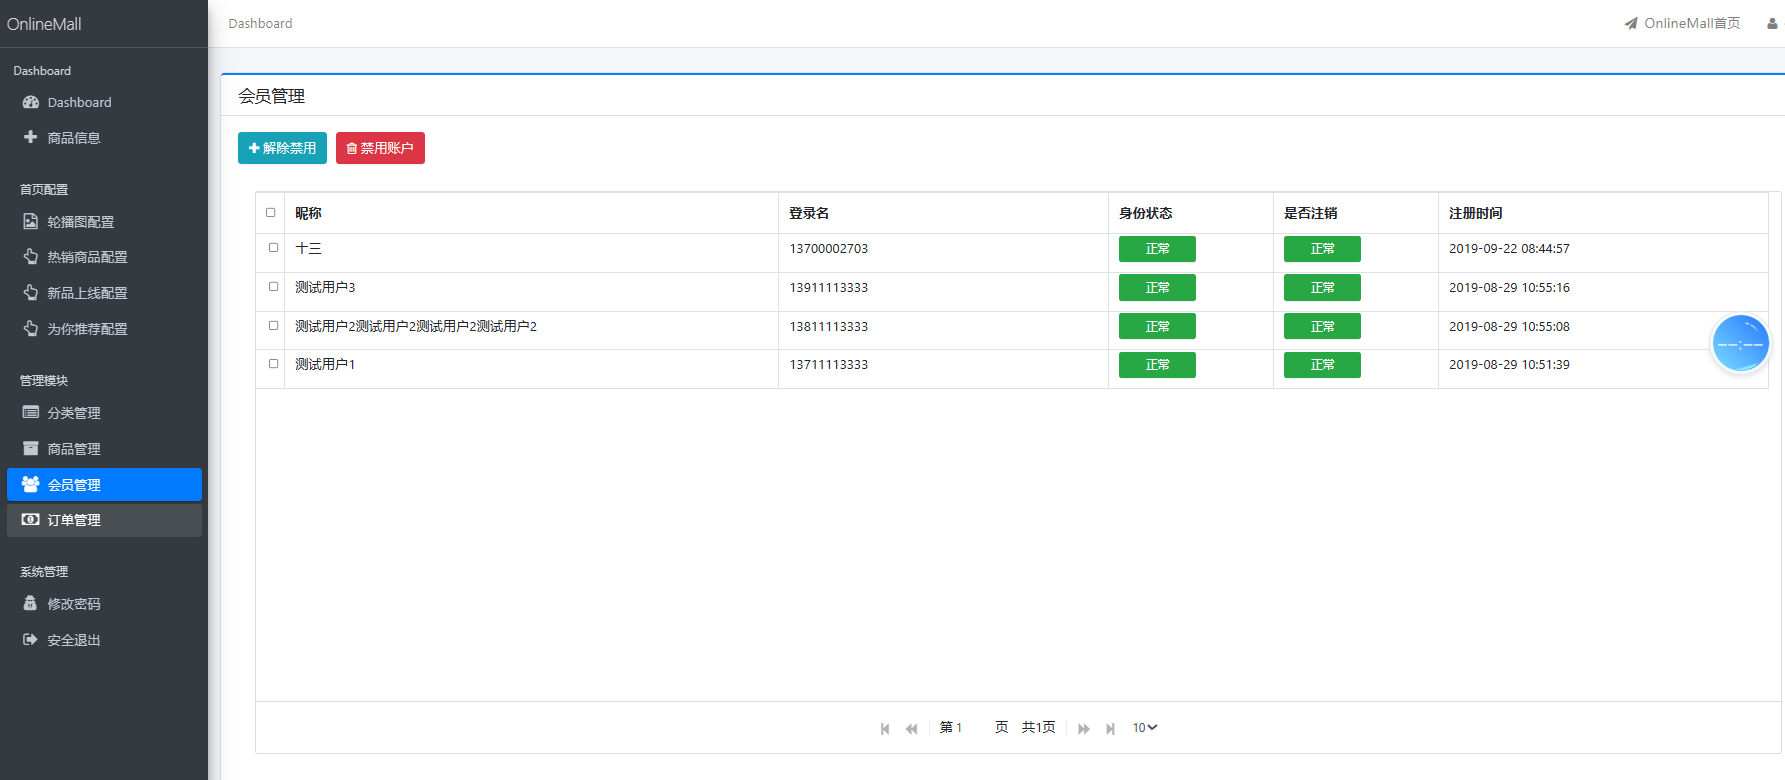The height and width of the screenshot is (780, 1785).
Task: Click the Dashboard breadcrumb in top bar
Action: click(x=260, y=23)
